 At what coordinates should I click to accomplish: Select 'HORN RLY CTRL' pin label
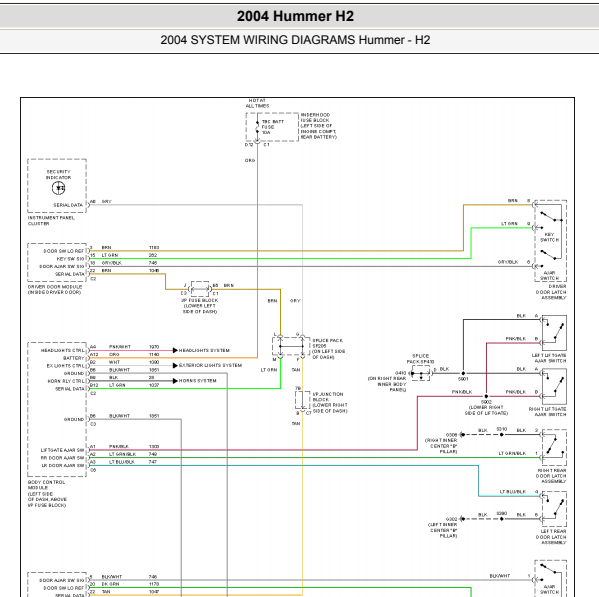tap(66, 381)
